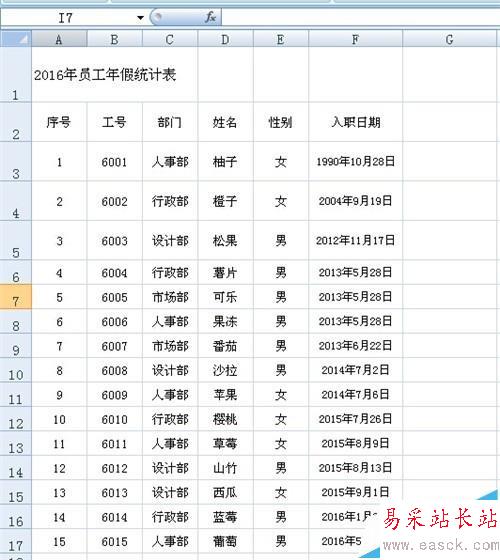The height and width of the screenshot is (560, 500).
Task: Click name cell 柚子
Action: [225, 162]
